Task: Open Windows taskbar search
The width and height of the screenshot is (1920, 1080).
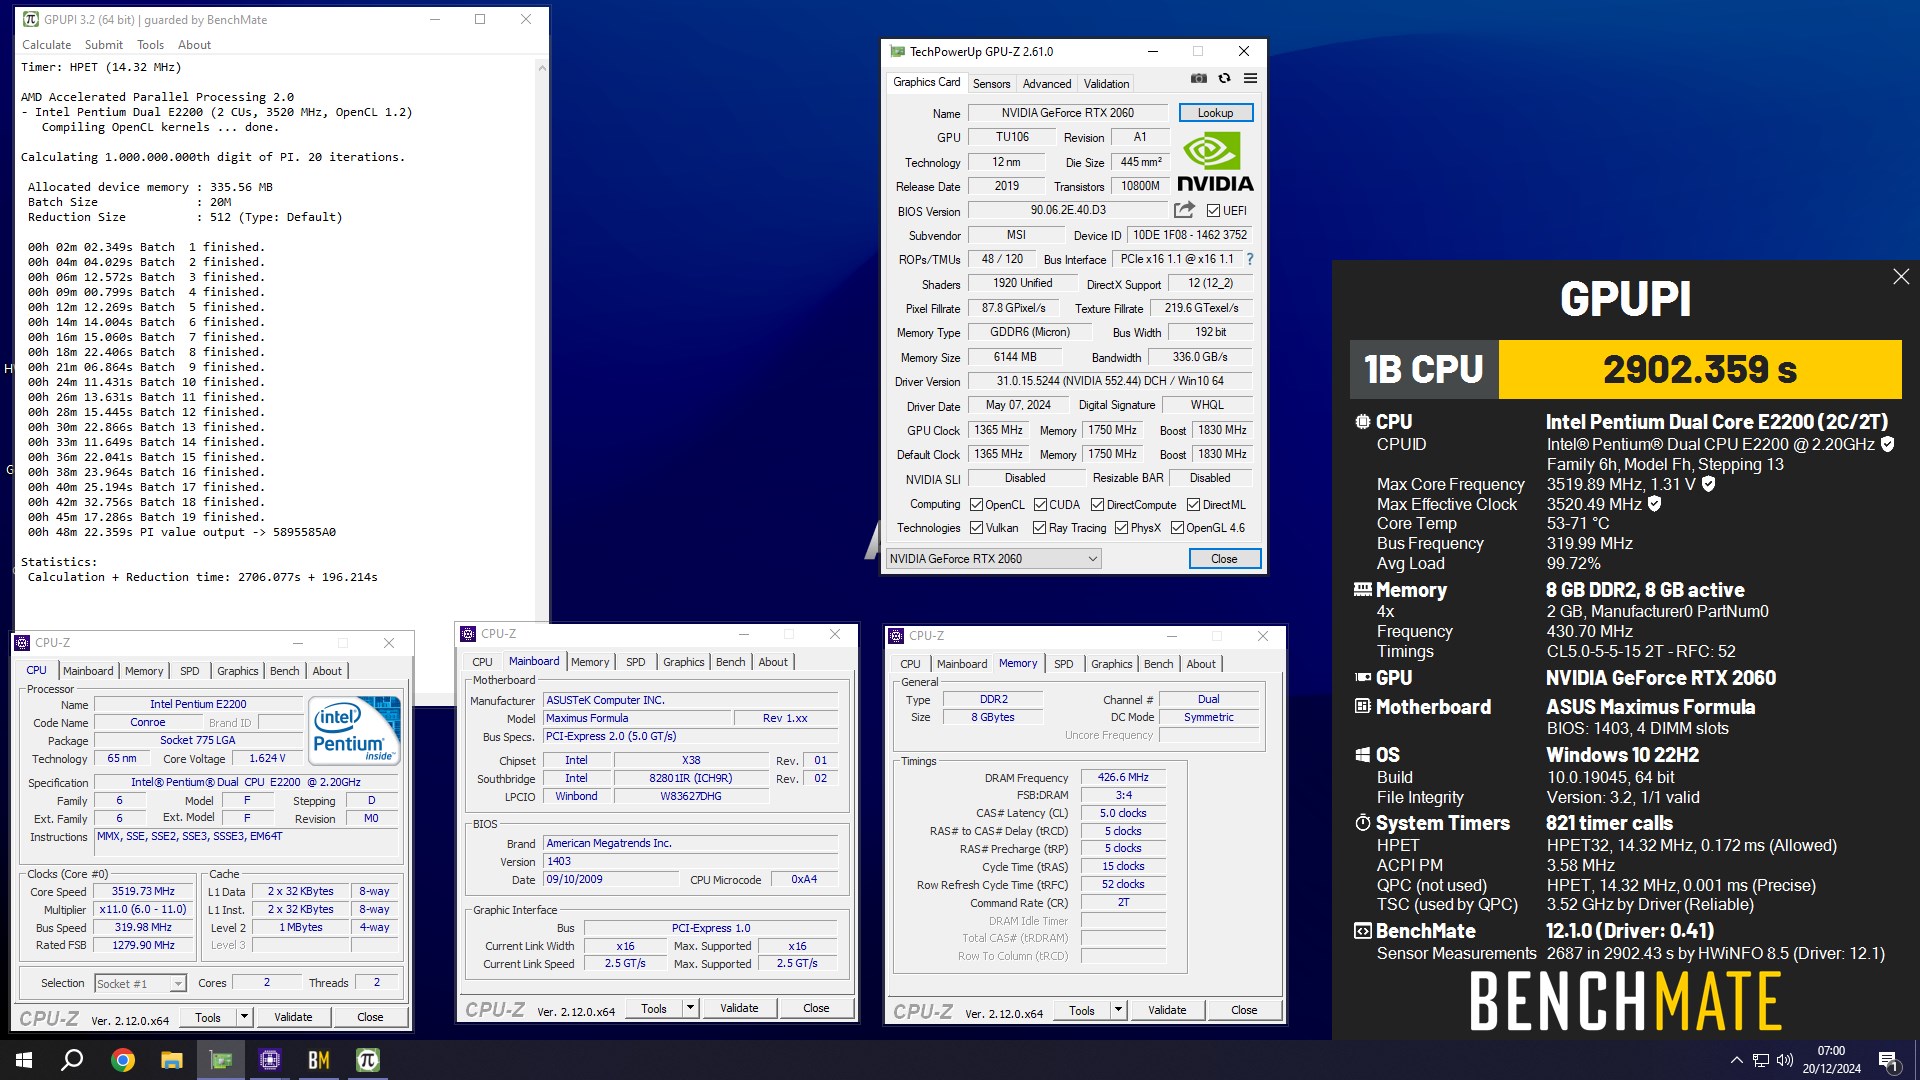Action: tap(72, 1060)
